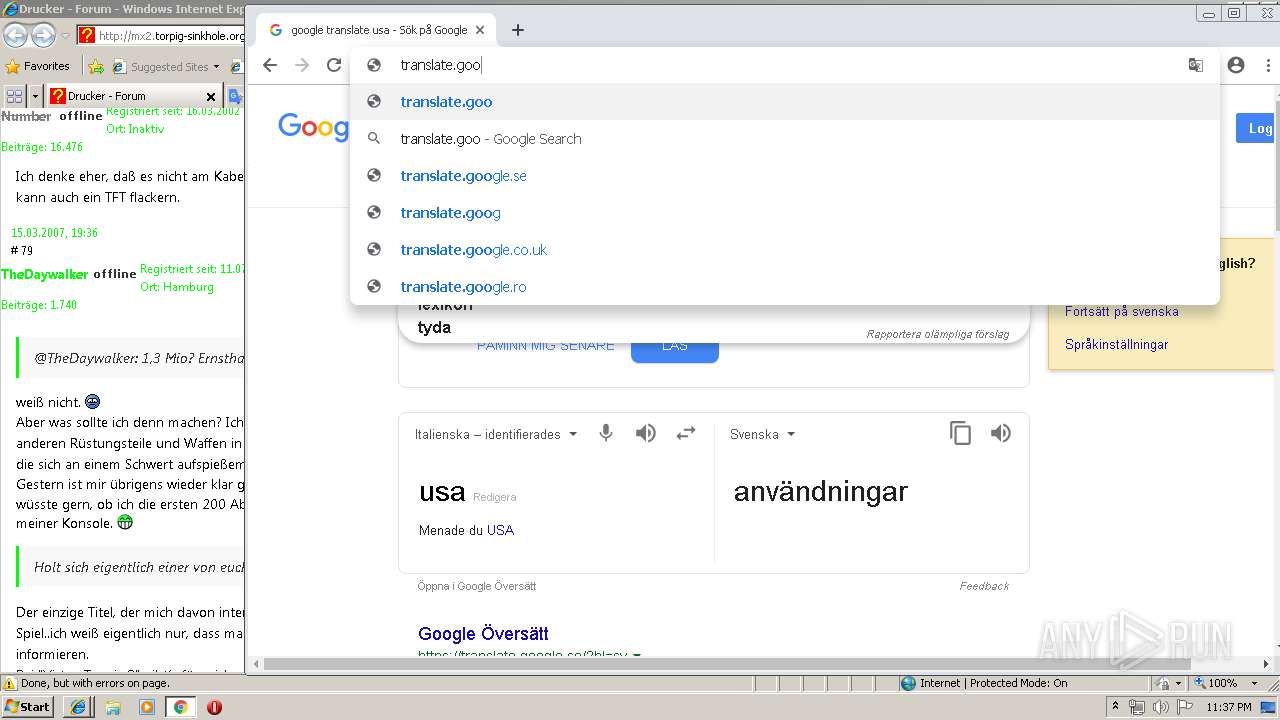This screenshot has width=1280, height=720.
Task: Click Fortsätt på svenska link
Action: (x=1121, y=311)
